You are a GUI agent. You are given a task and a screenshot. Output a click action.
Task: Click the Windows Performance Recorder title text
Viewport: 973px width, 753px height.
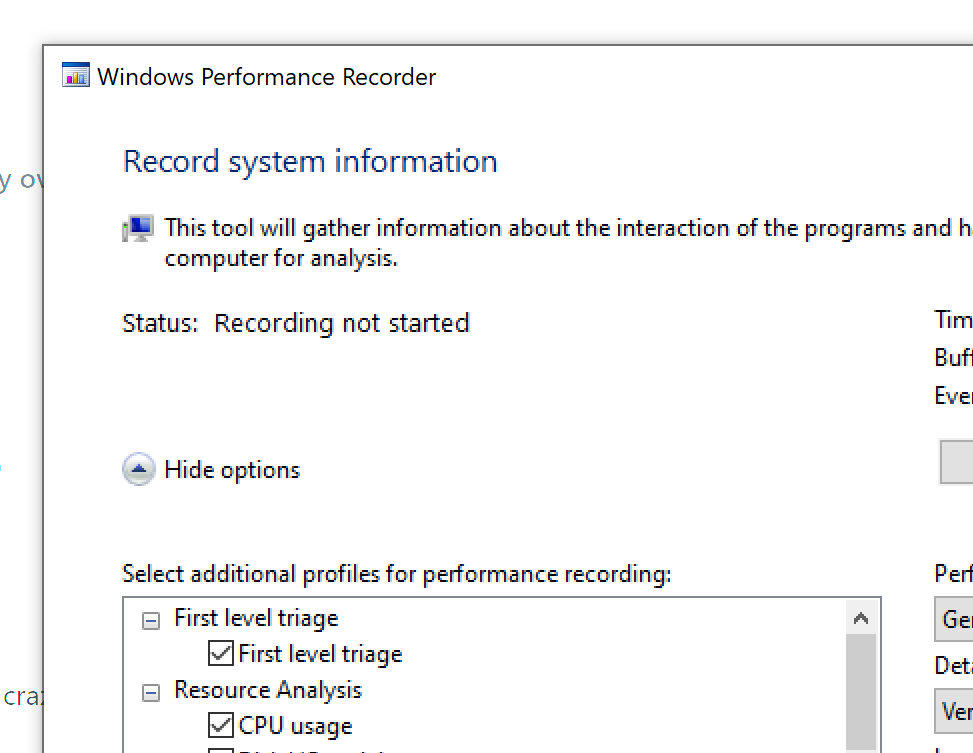[x=267, y=77]
